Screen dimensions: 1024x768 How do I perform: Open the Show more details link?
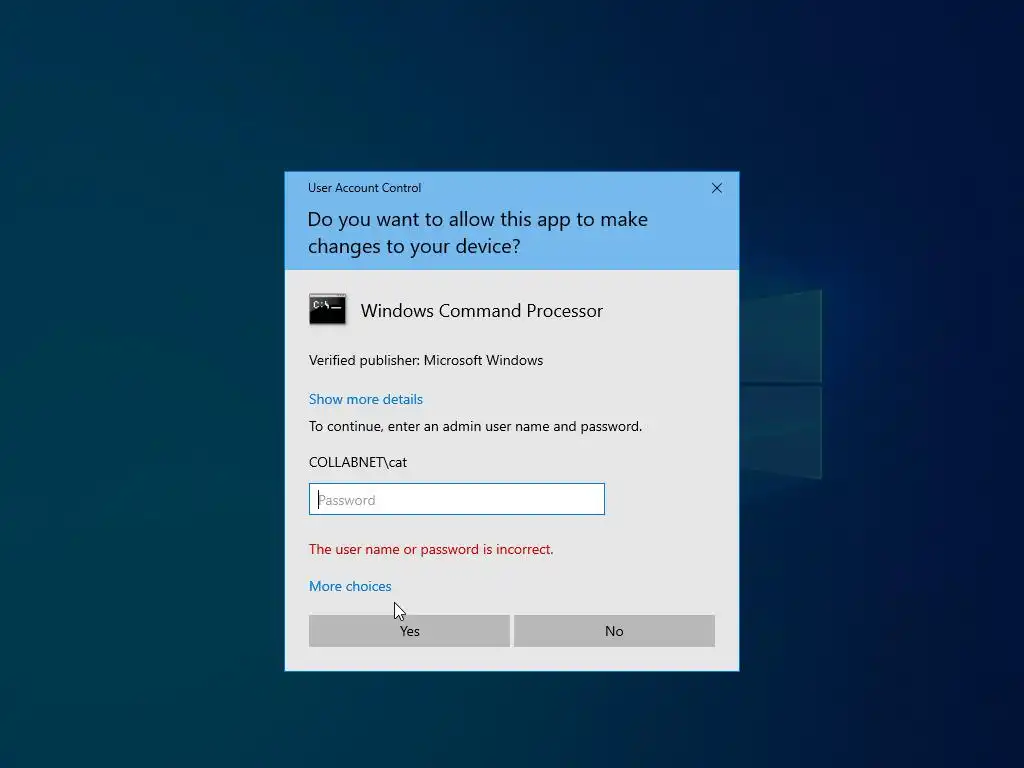366,399
